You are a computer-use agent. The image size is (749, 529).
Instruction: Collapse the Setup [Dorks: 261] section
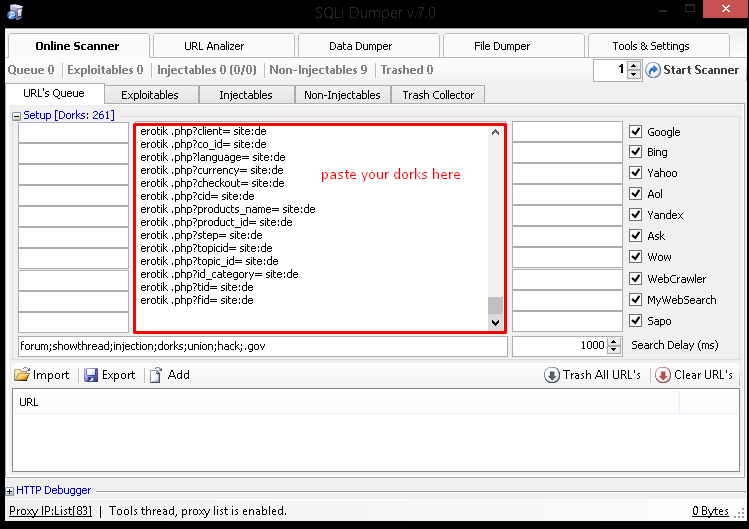[16, 116]
